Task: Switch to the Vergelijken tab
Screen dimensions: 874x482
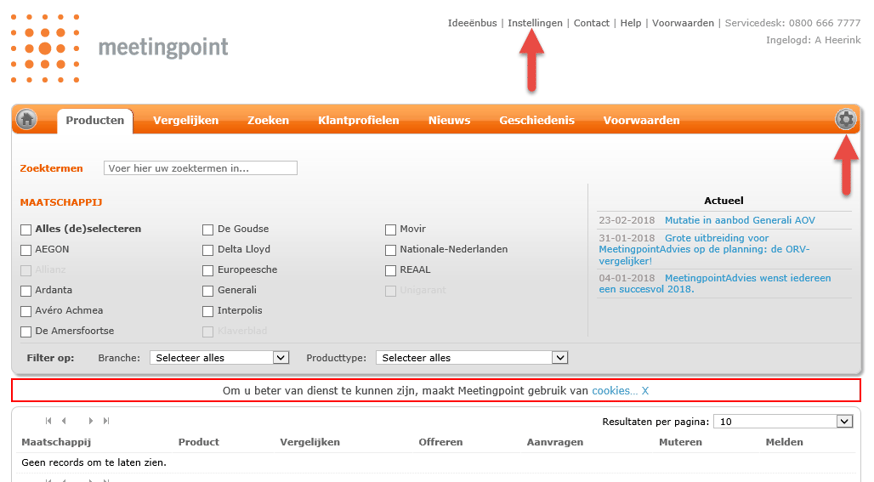Action: 186,120
